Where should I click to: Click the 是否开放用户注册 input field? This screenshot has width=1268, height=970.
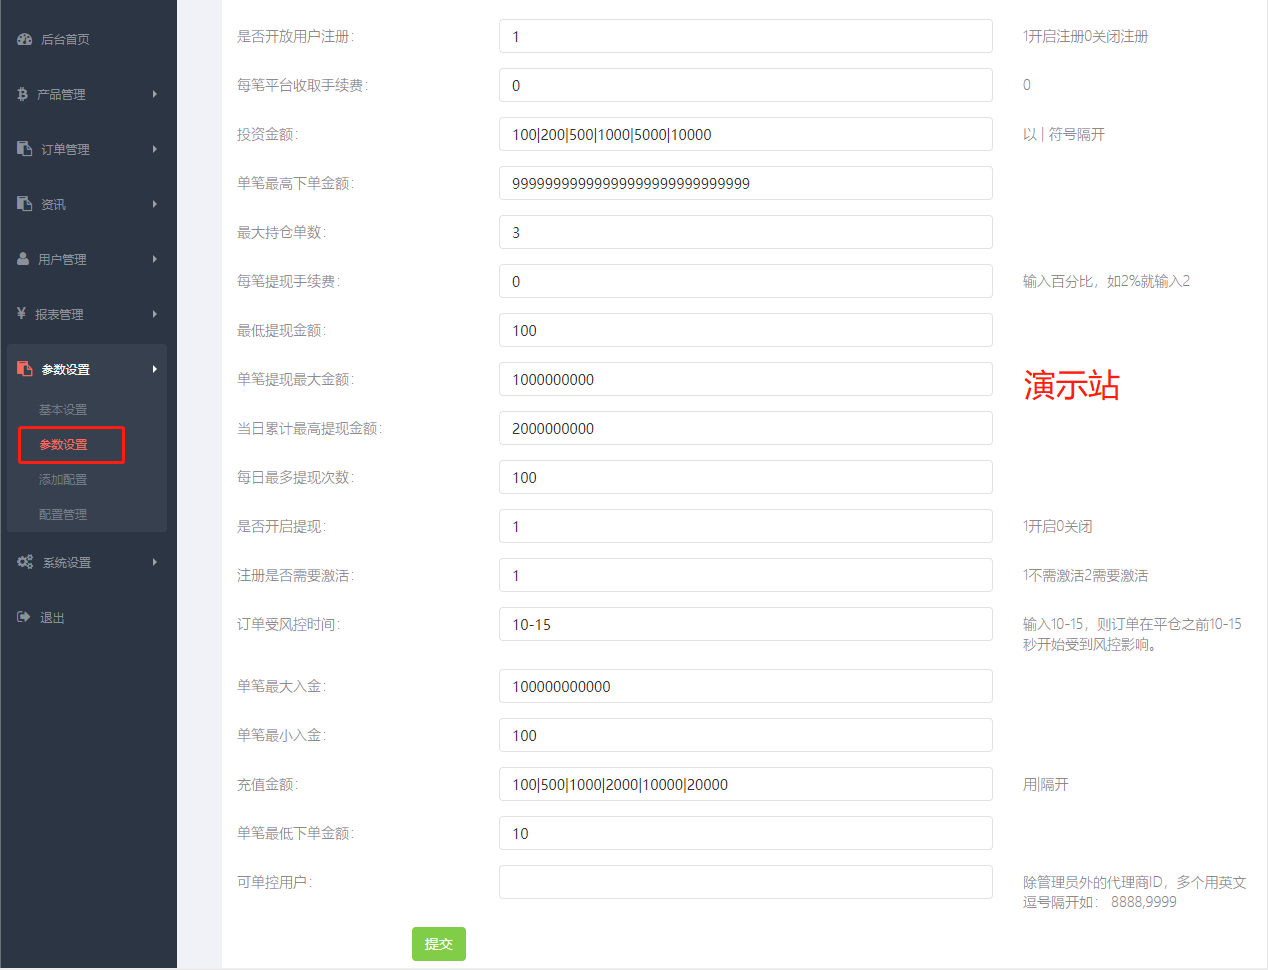(746, 36)
